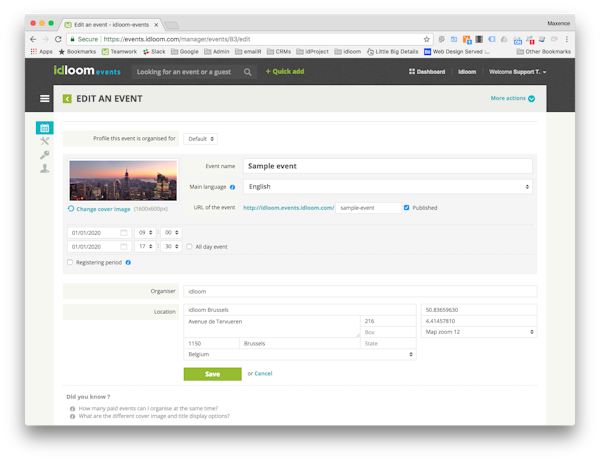Open Teamwork bookmark
600x461 pixels.
(119, 51)
